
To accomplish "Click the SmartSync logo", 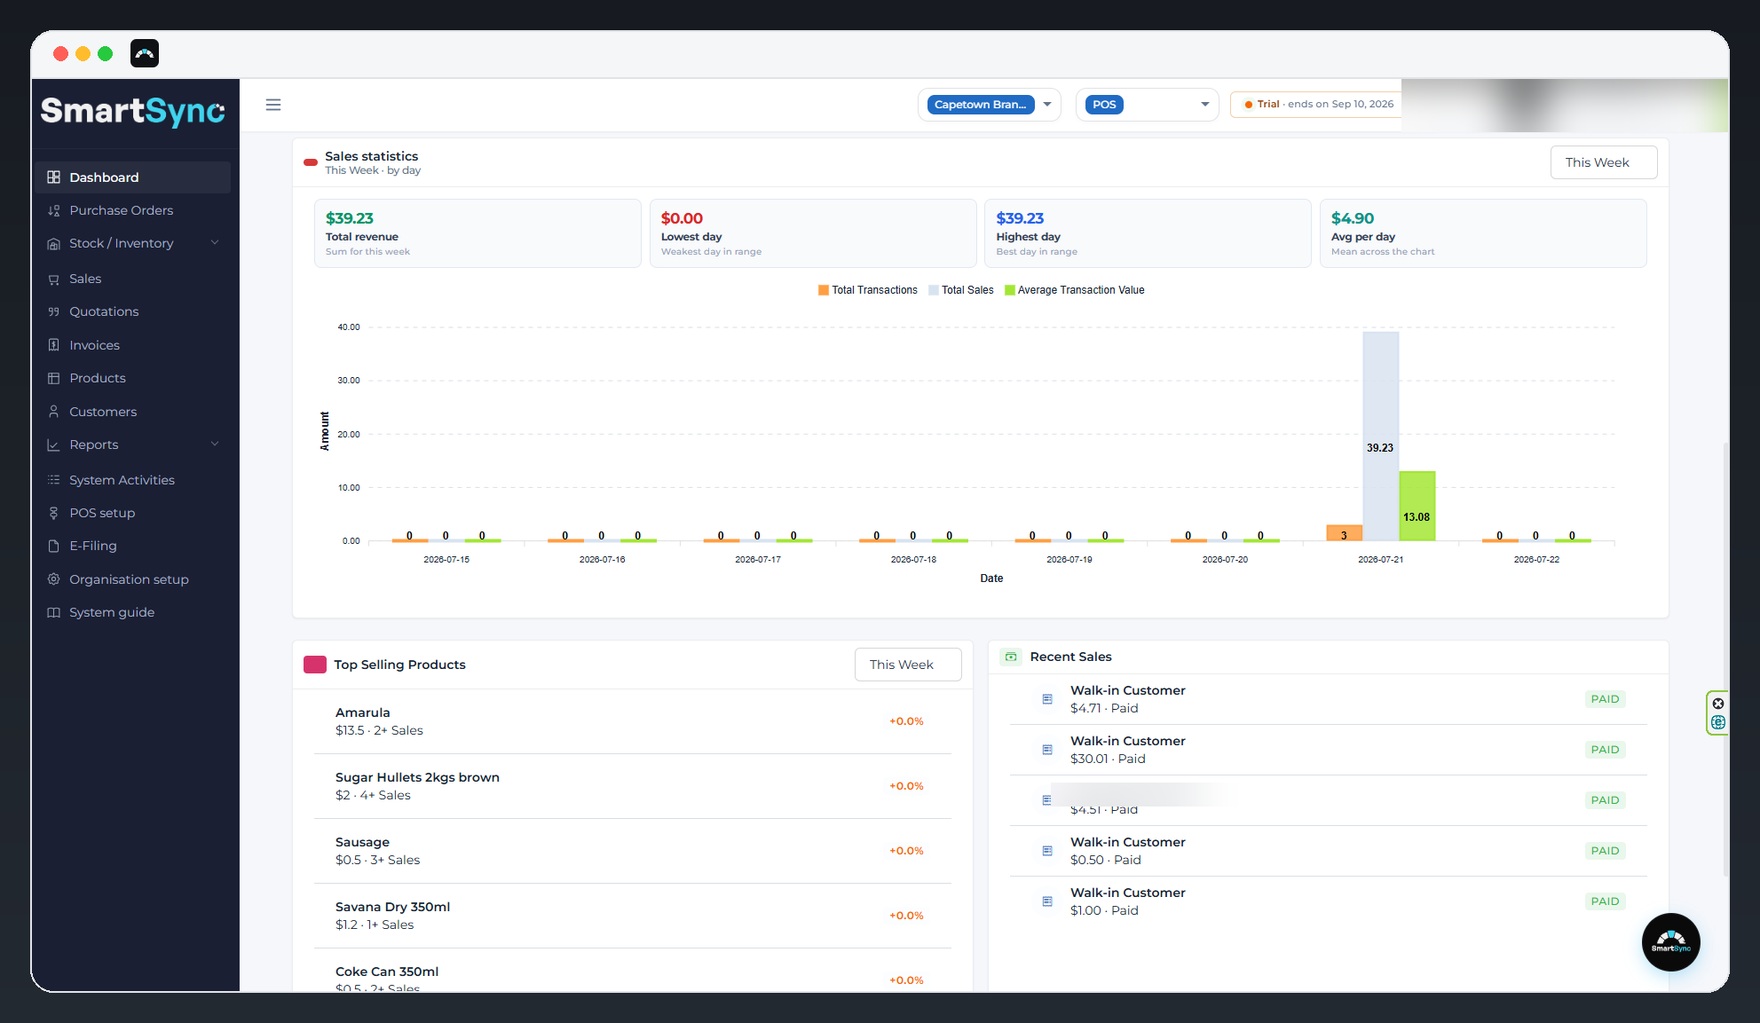I will click(x=133, y=111).
